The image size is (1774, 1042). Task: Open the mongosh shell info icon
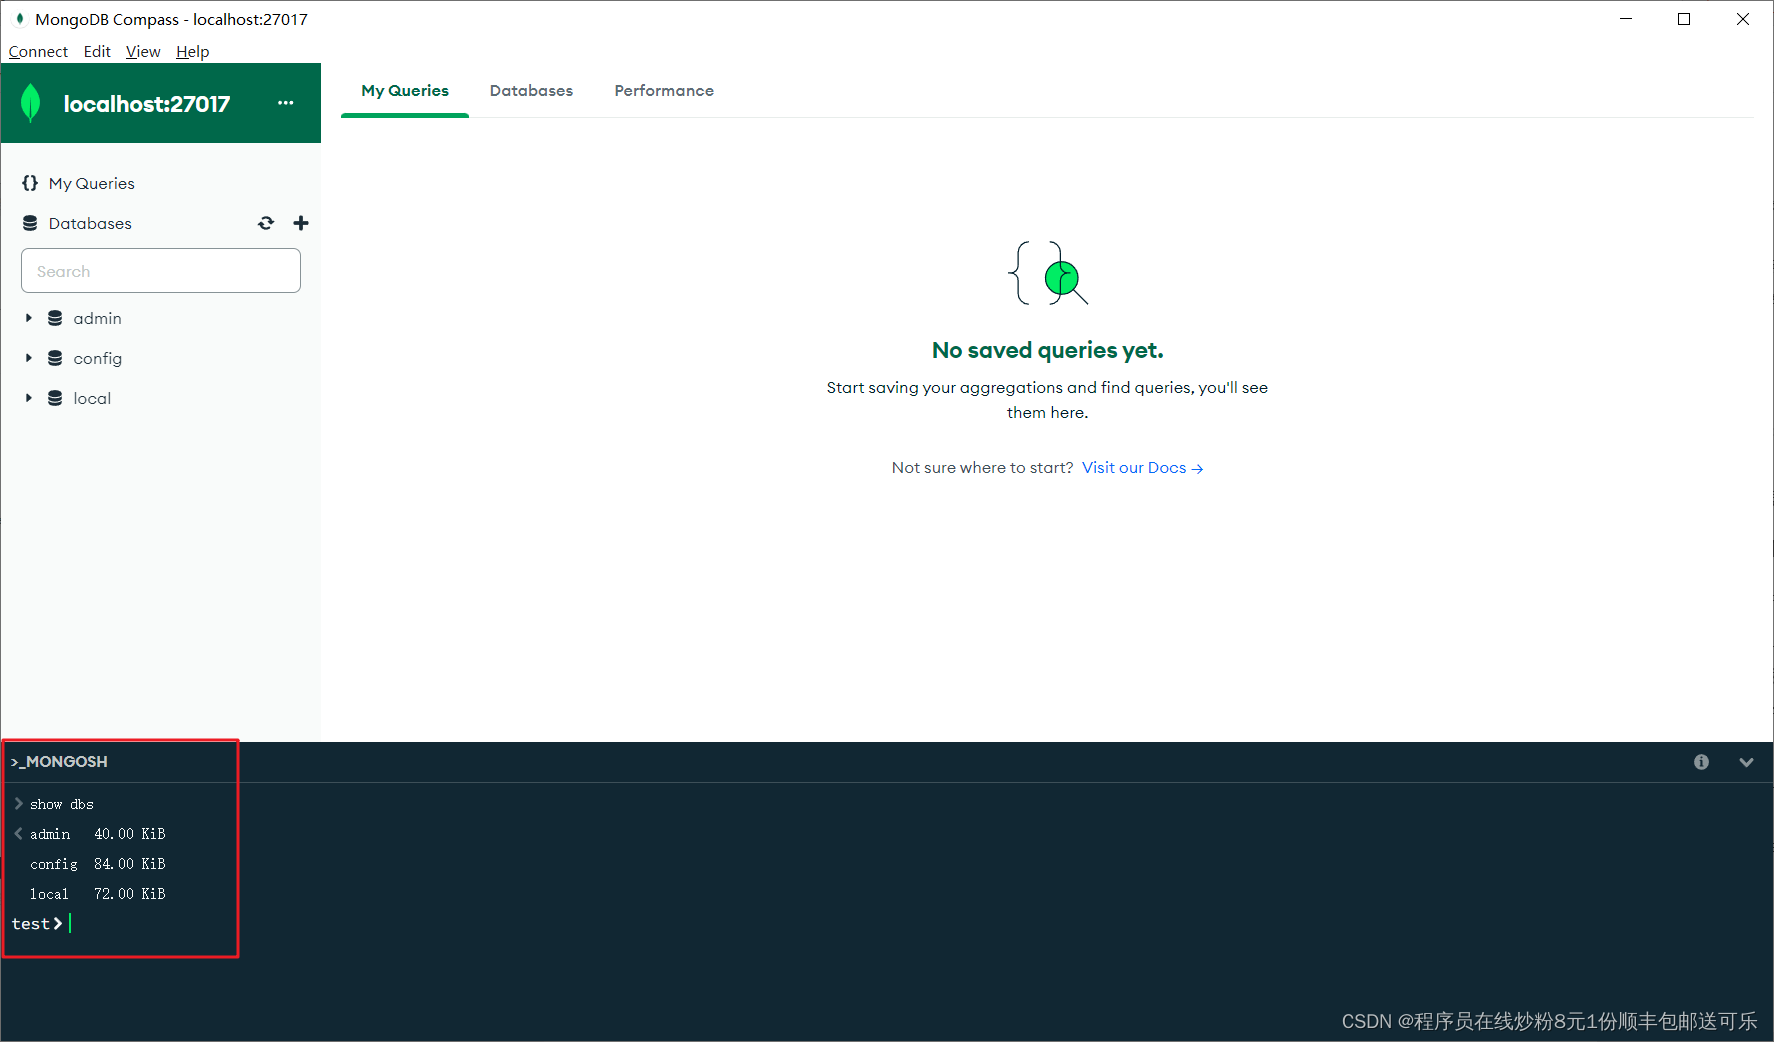point(1701,762)
